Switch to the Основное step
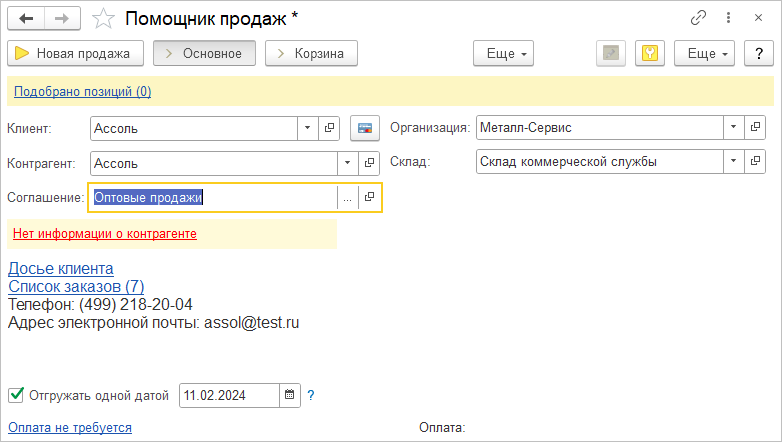Screen dimensions: 782x442 (x=204, y=53)
